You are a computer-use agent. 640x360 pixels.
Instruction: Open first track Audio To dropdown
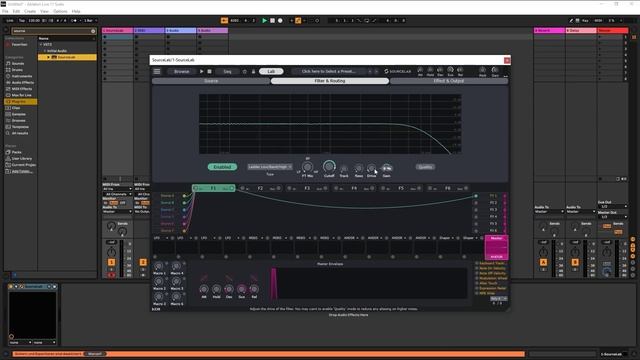(117, 211)
